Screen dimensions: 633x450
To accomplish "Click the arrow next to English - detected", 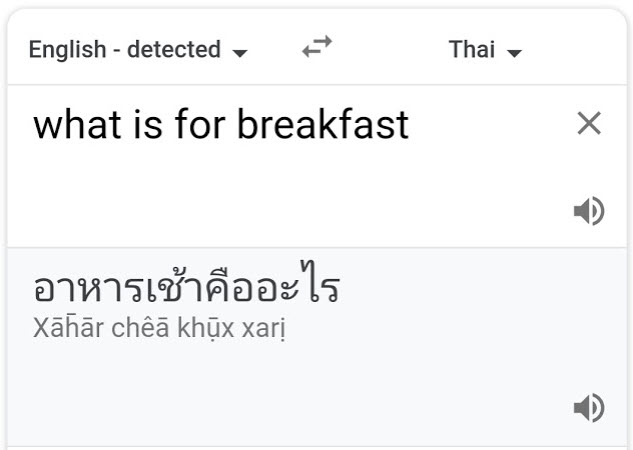I will [240, 53].
